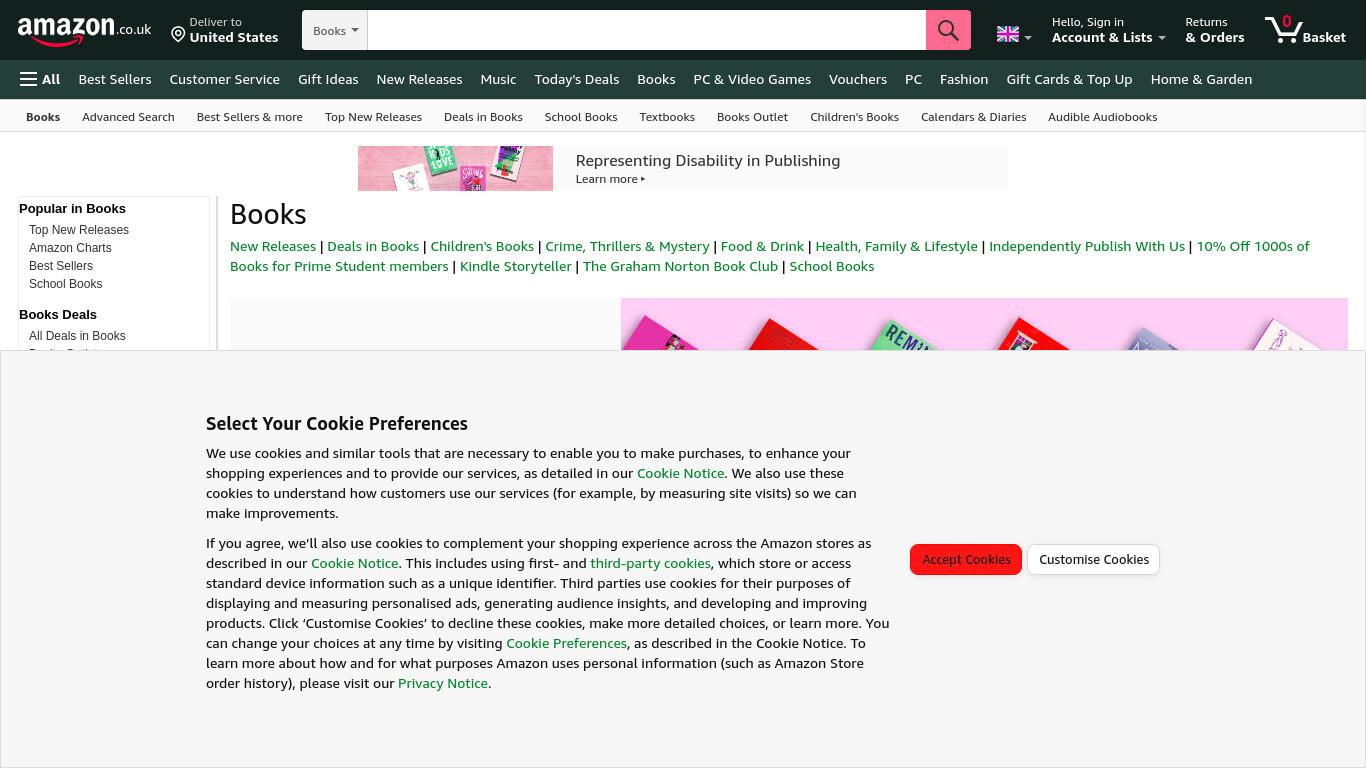Screen dimensions: 1366x768
Task: Open the Books search category dropdown
Action: click(335, 30)
